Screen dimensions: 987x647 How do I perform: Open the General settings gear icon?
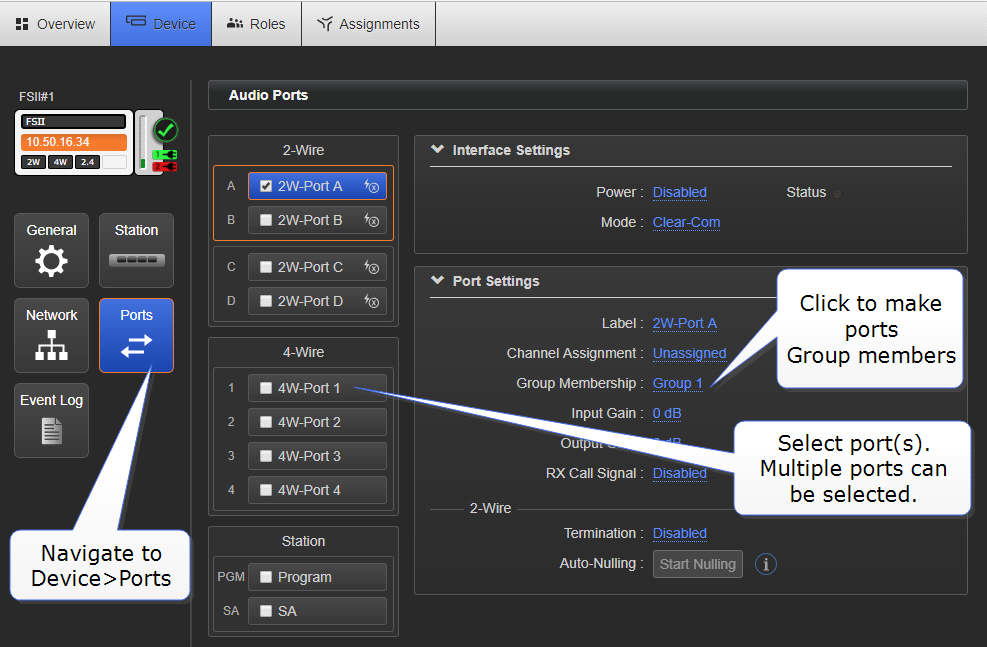(51, 261)
